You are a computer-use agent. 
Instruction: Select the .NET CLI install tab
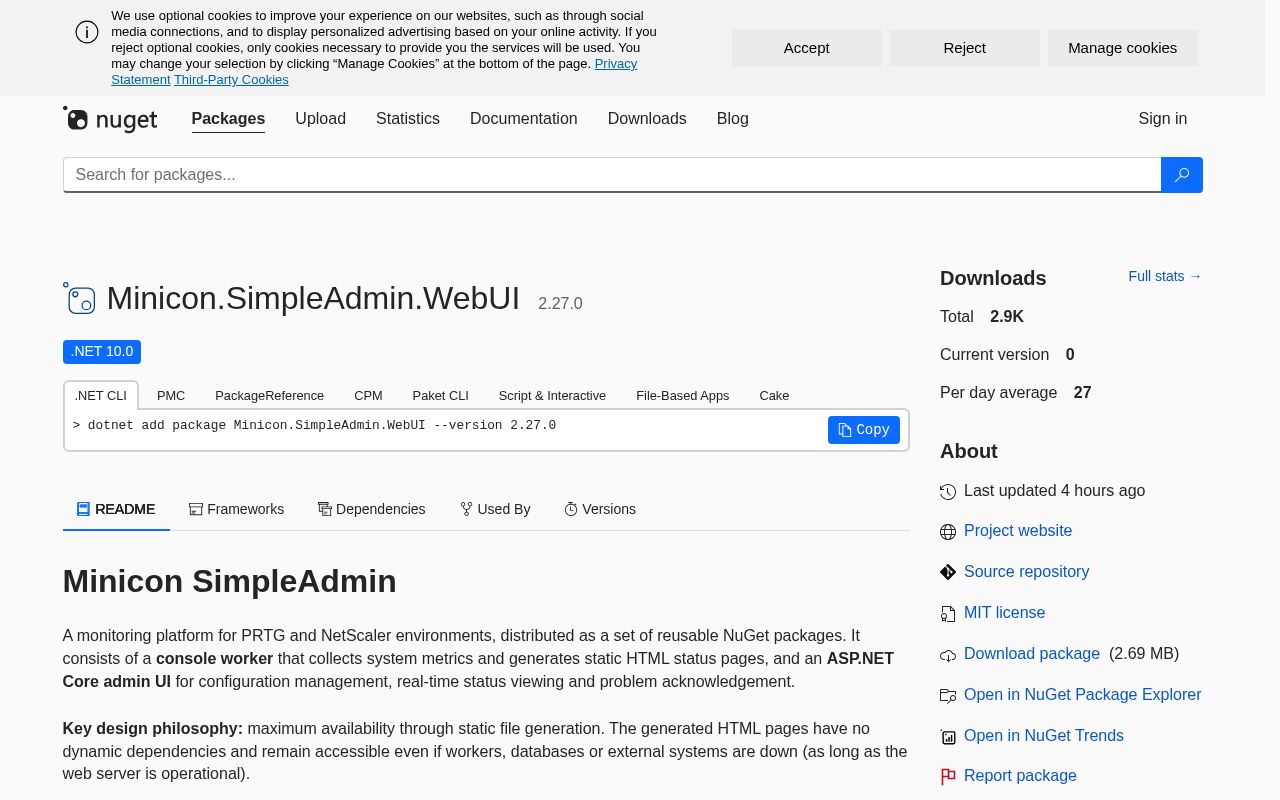coord(101,395)
